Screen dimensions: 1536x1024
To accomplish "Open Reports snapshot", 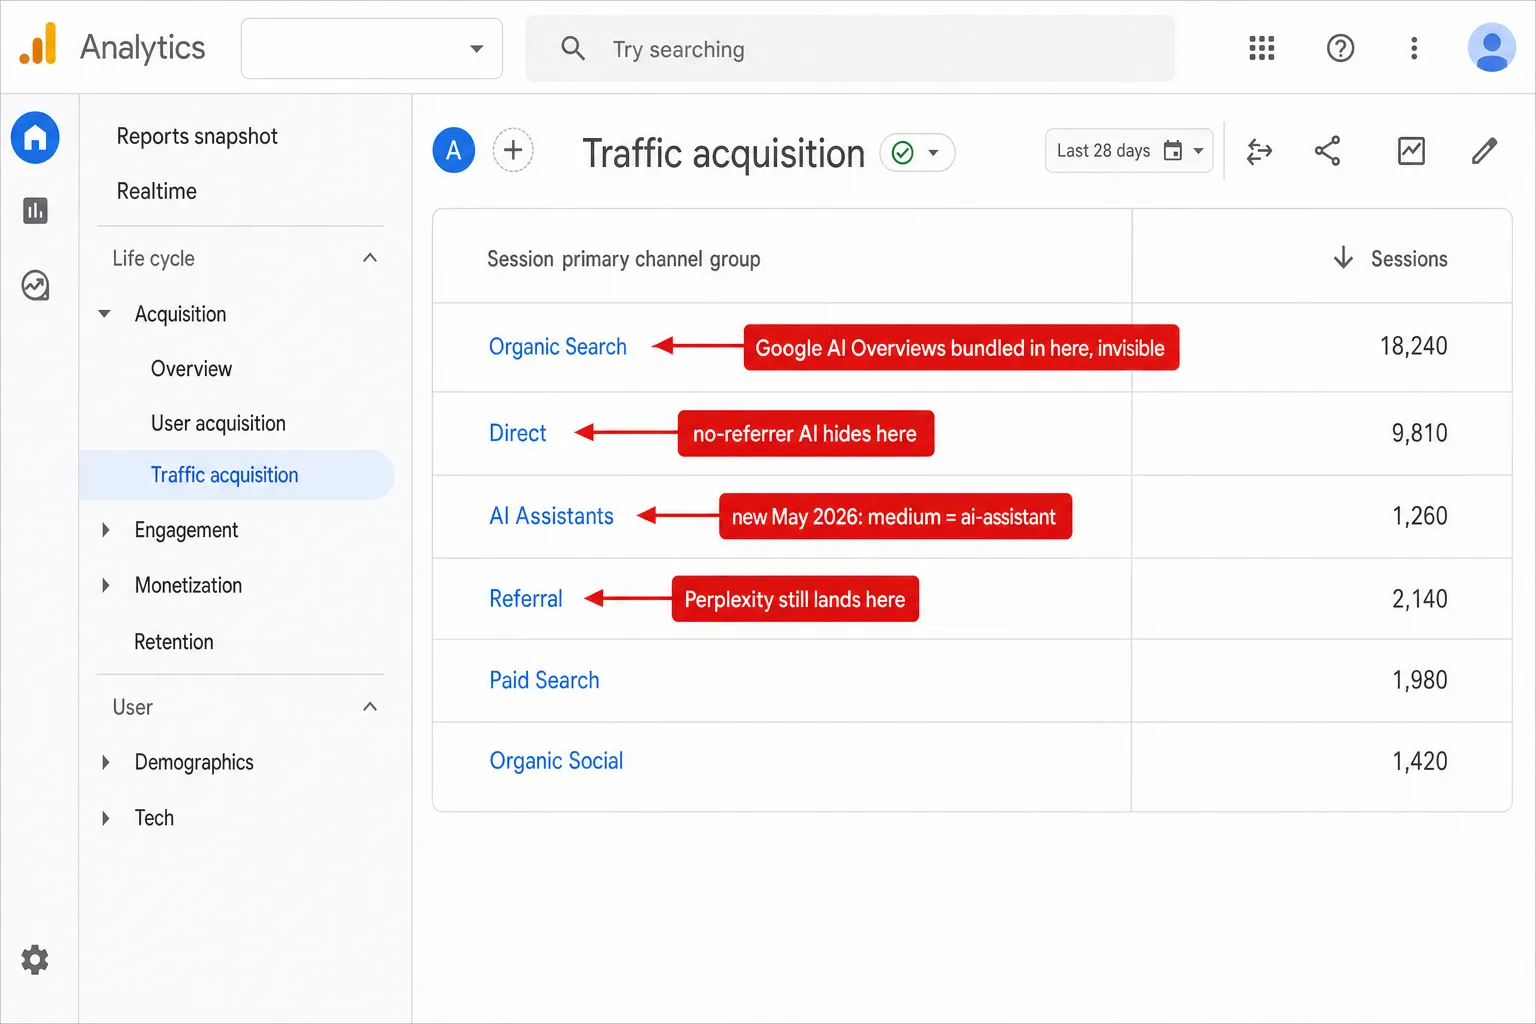I will pyautogui.click(x=197, y=136).
